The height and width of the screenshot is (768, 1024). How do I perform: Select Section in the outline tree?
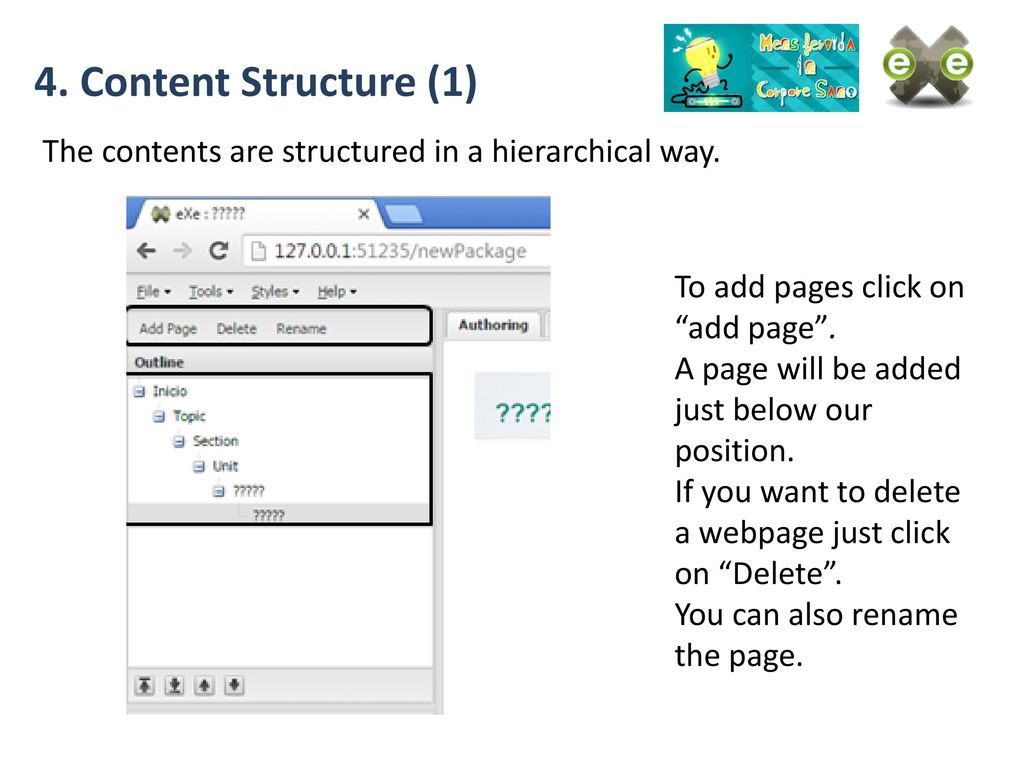[x=216, y=441]
